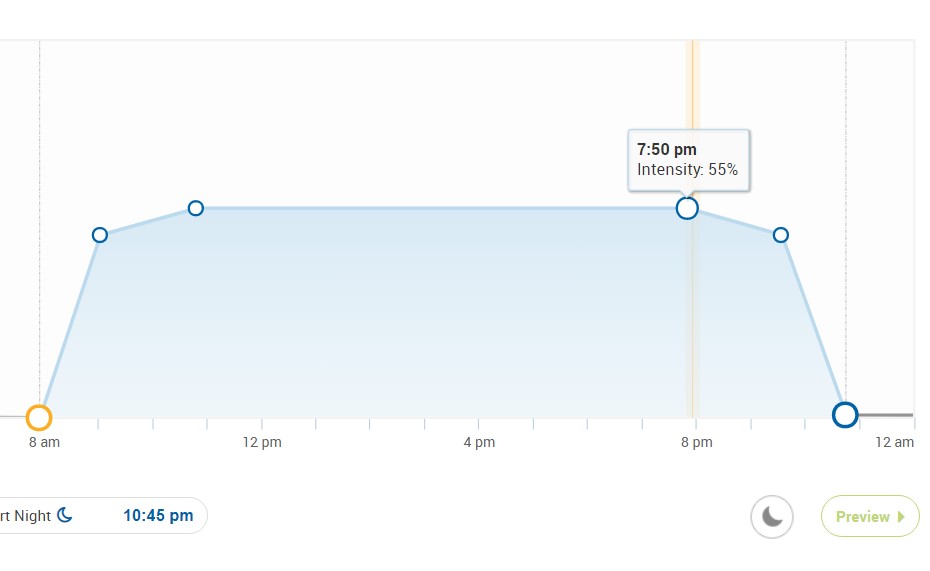Click the moon night-mode icon button

772,517
